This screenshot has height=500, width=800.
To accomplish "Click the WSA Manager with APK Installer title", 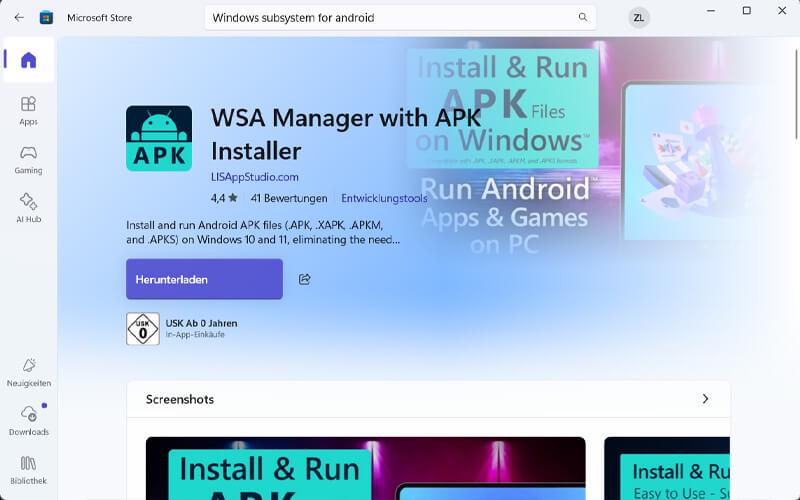I will [x=346, y=134].
